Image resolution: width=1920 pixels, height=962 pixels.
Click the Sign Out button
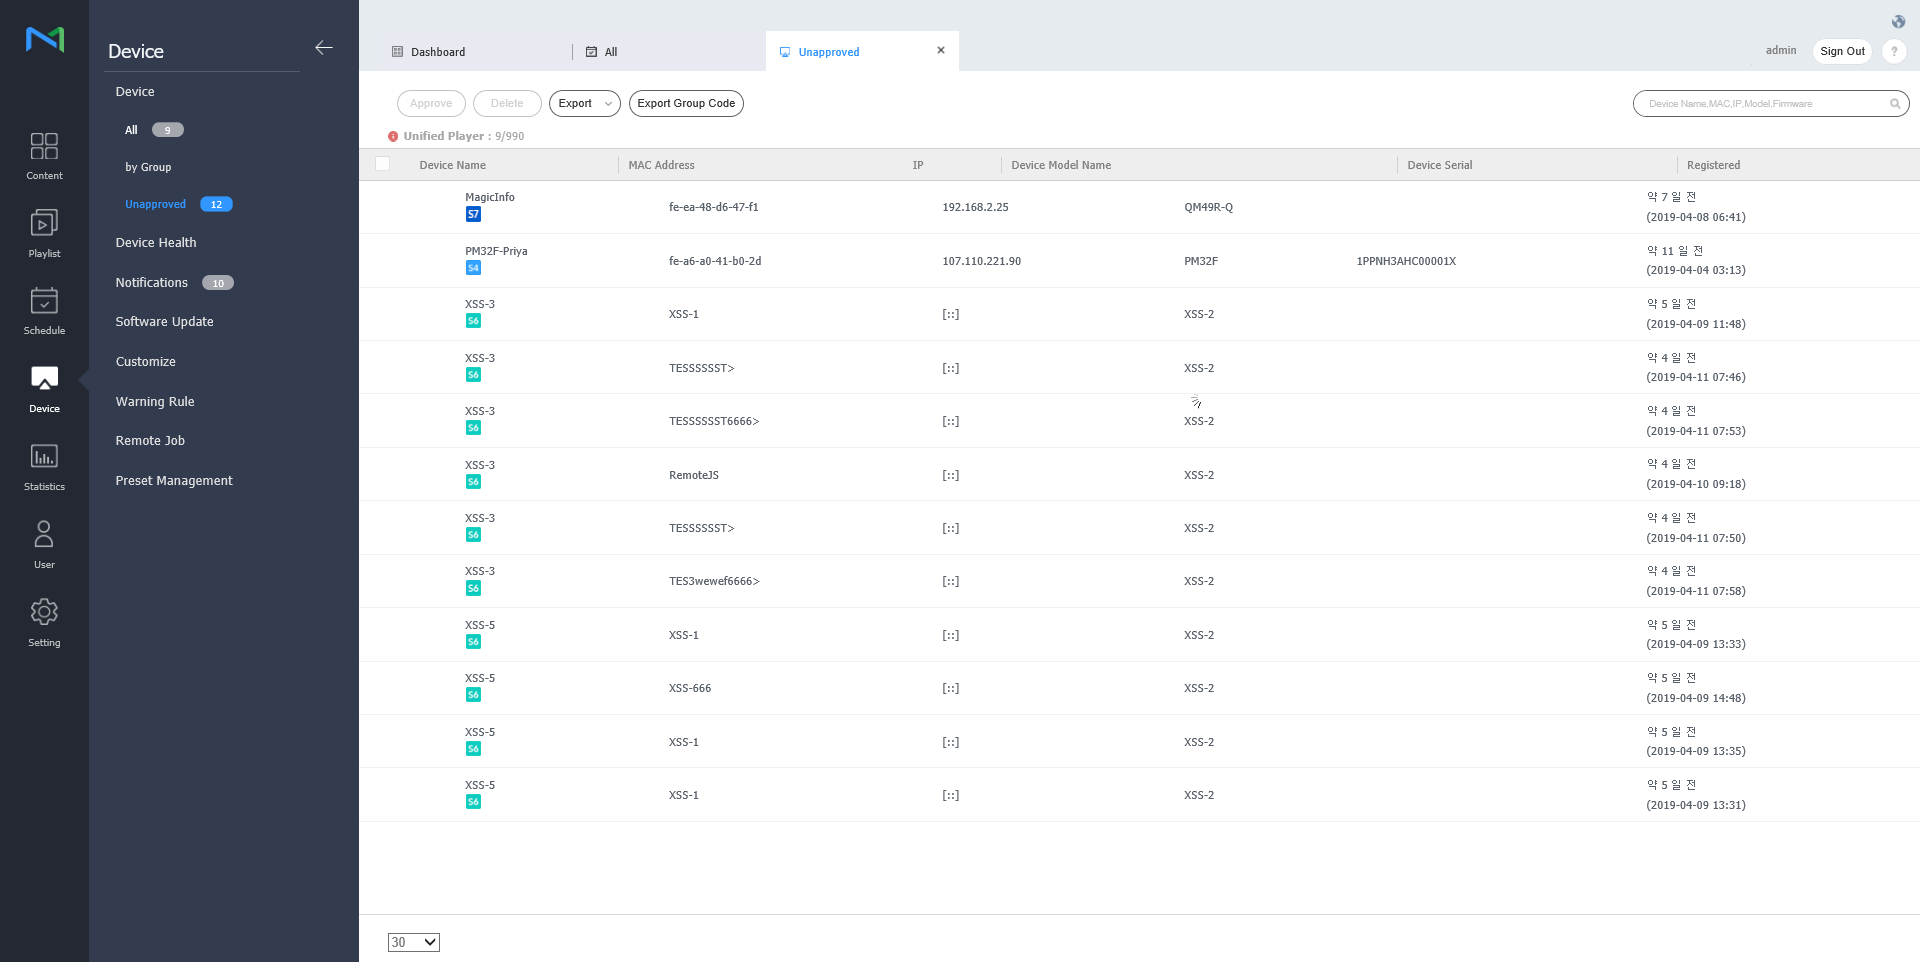click(1842, 52)
